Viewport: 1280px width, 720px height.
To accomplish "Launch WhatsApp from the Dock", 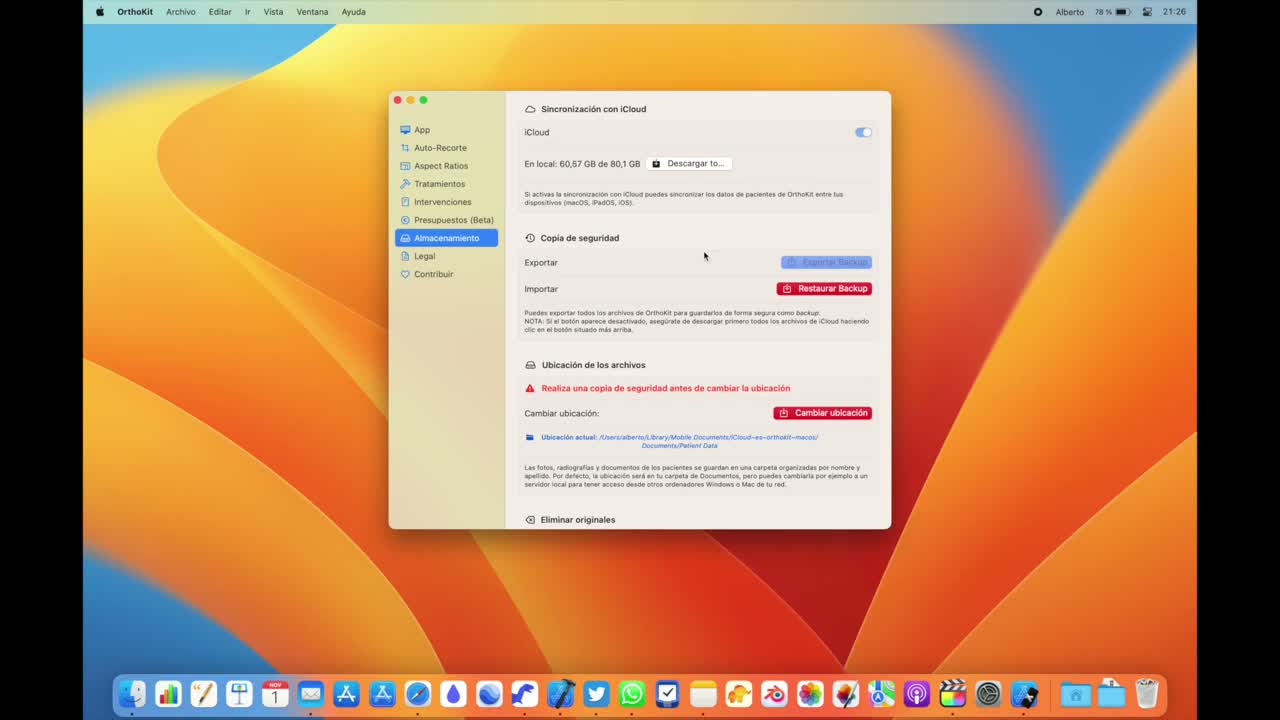I will [632, 693].
